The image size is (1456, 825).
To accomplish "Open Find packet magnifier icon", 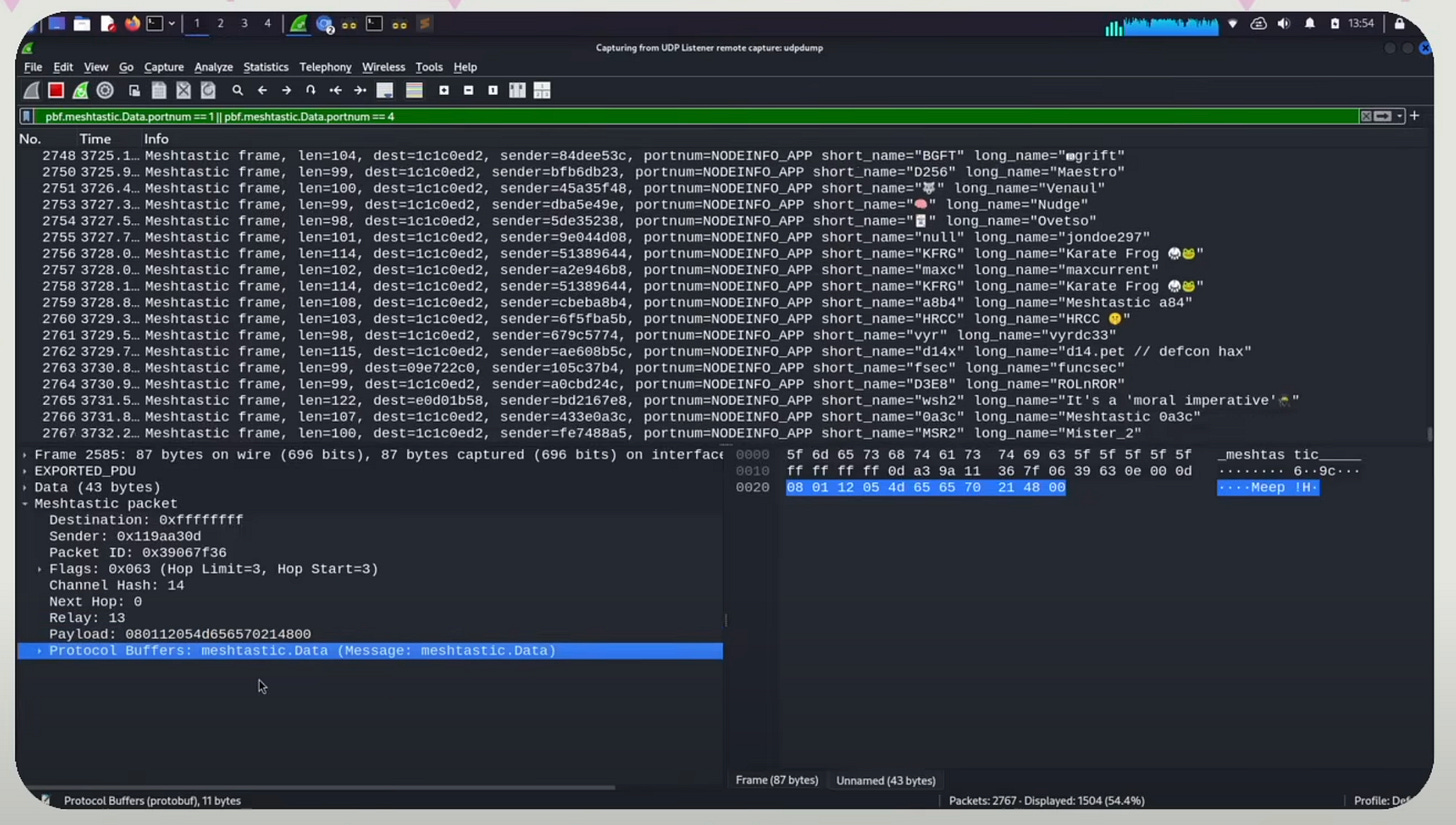I will pyautogui.click(x=238, y=91).
